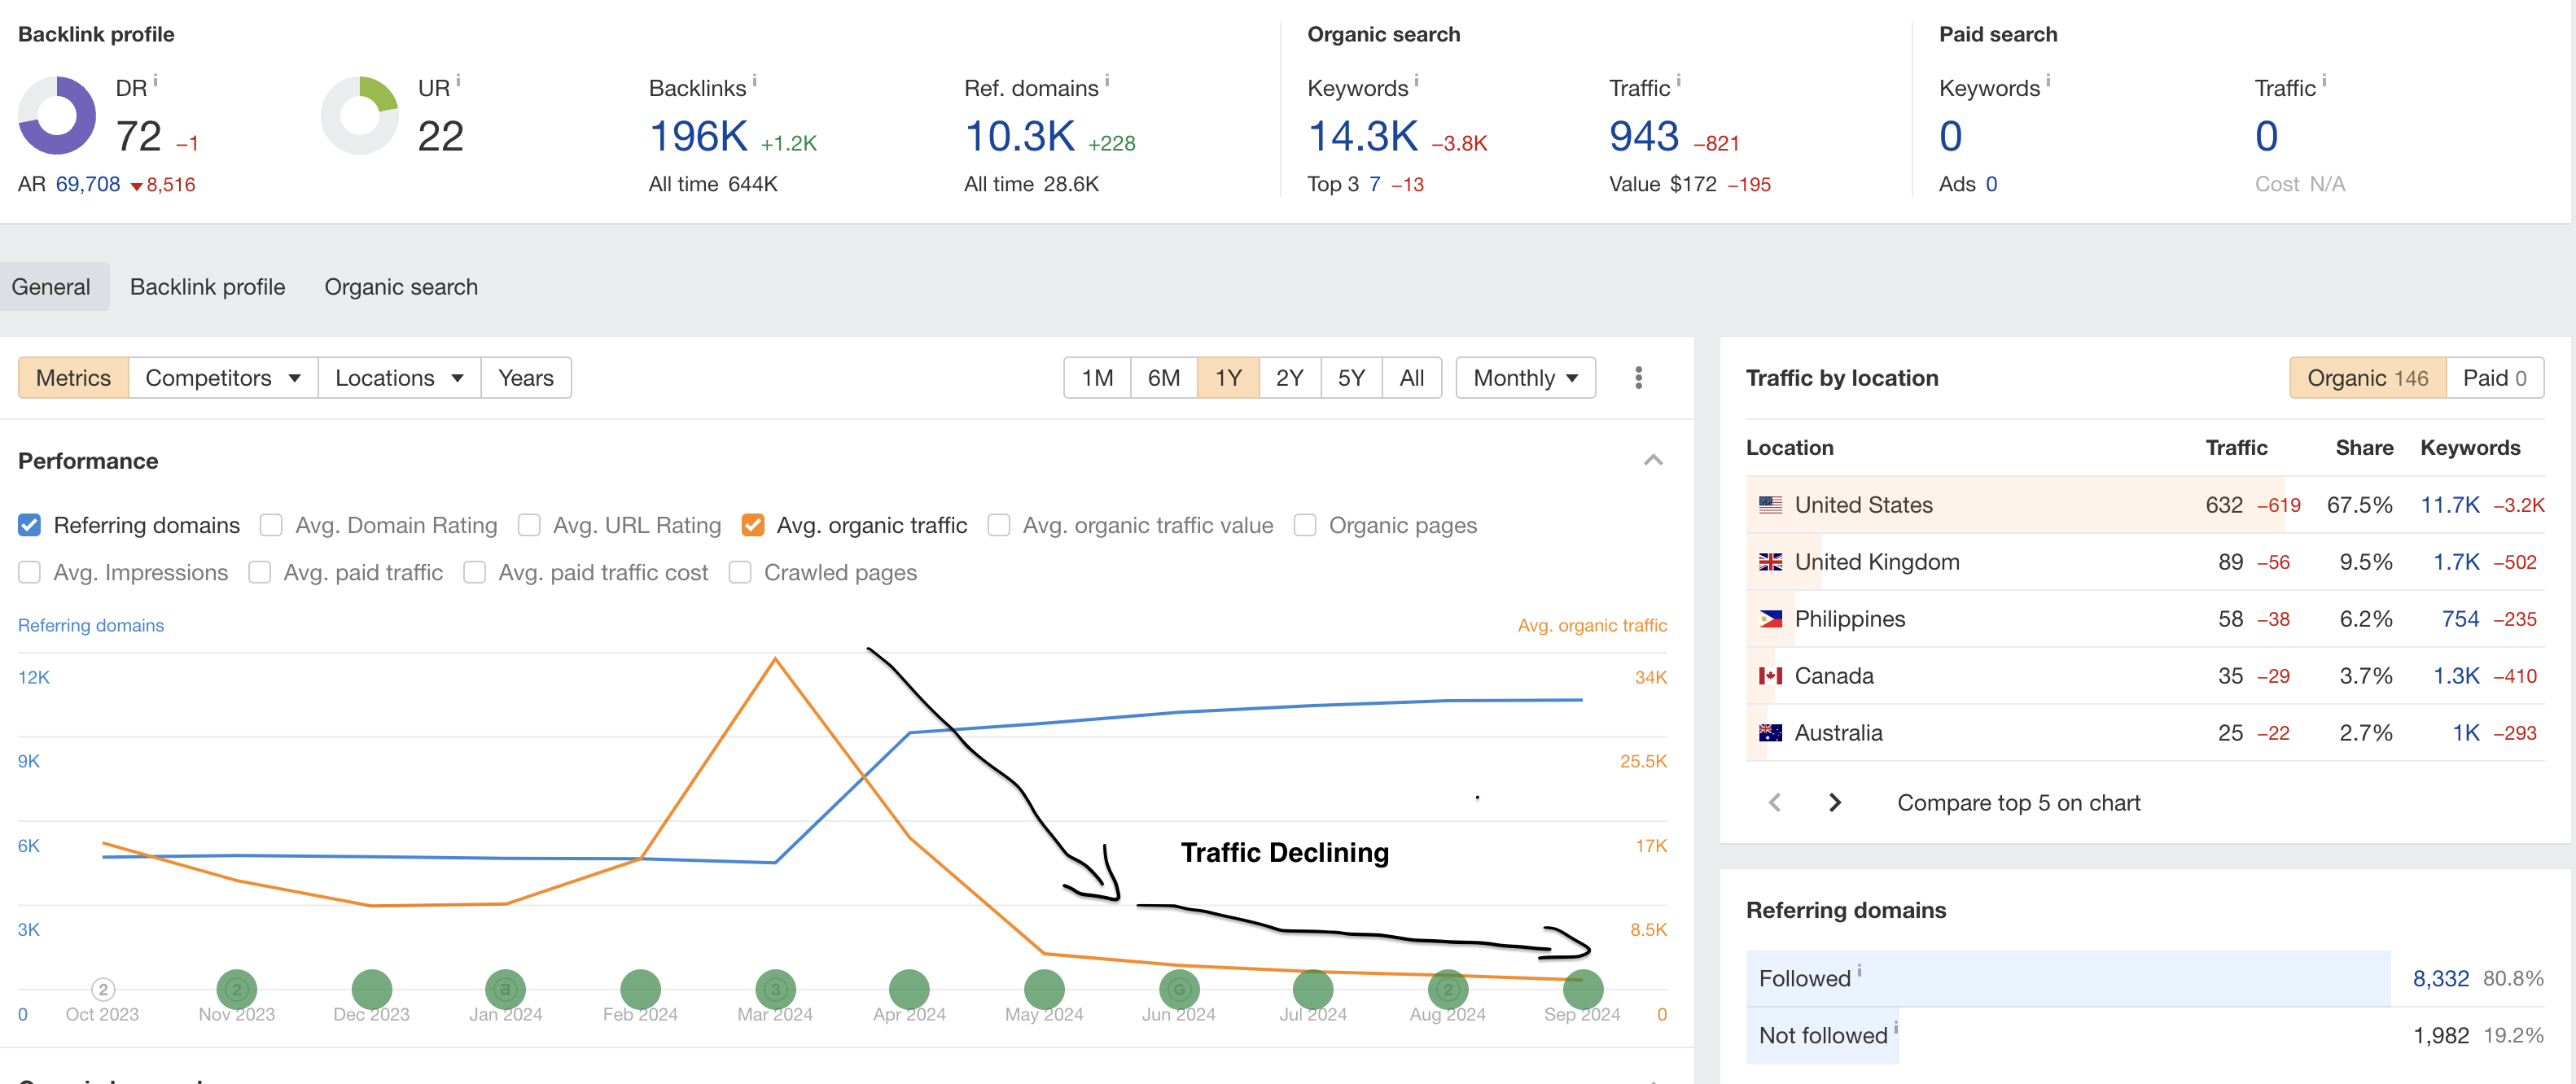Open the 196K backlinks link
2576x1084 pixels.
(698, 136)
